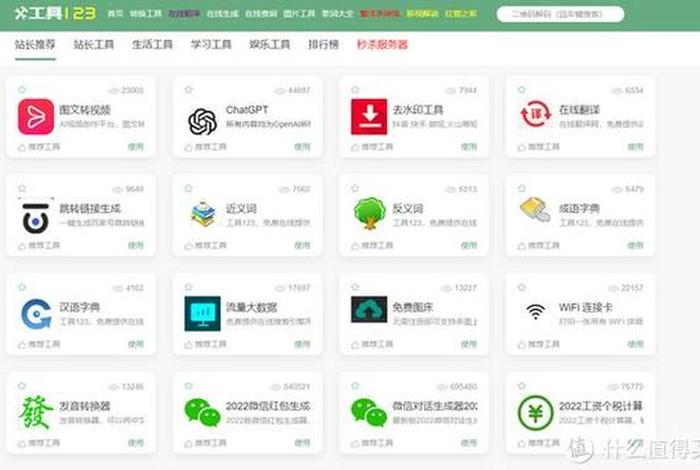Favorite 图文转视频 with its star
The image size is (700, 470).
point(22,90)
